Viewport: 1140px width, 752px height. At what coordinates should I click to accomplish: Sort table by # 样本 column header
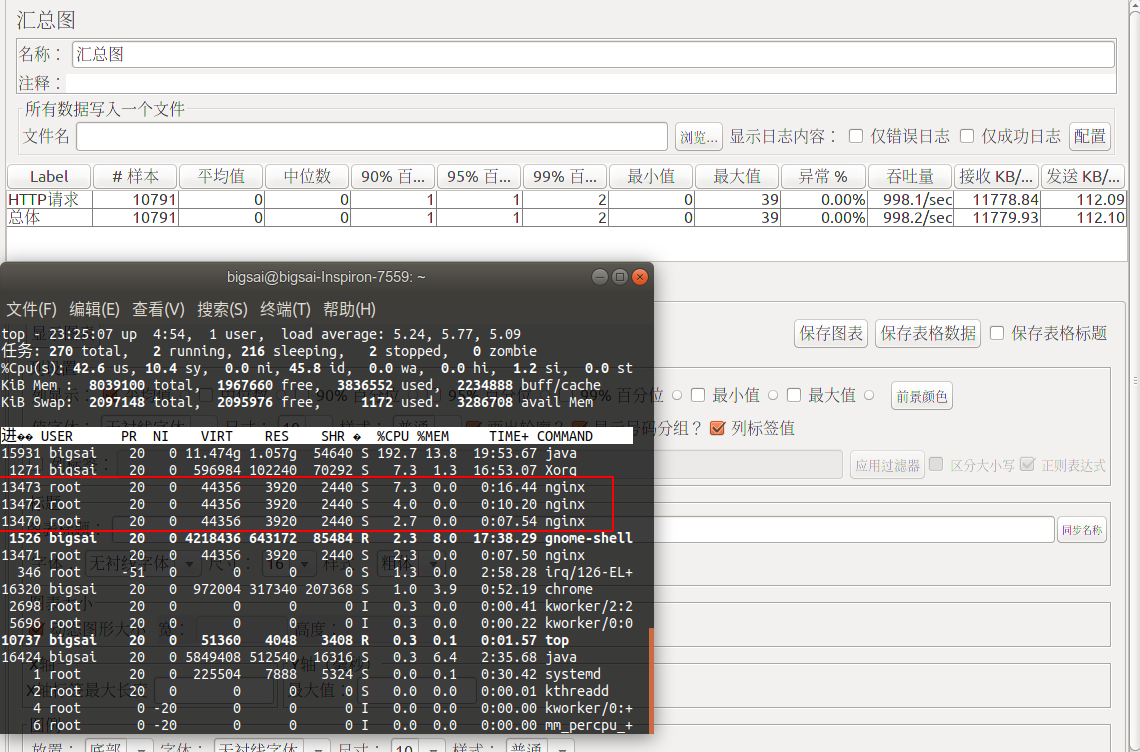point(135,176)
